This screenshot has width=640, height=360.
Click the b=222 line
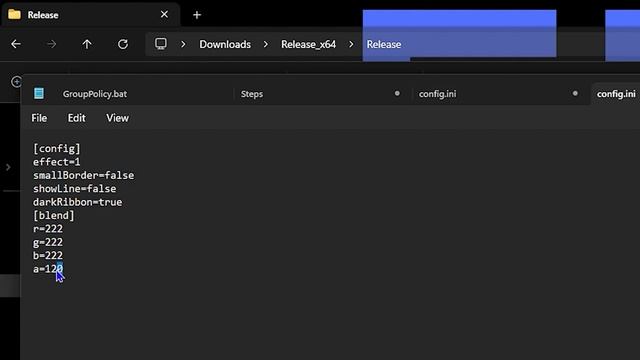pos(48,256)
